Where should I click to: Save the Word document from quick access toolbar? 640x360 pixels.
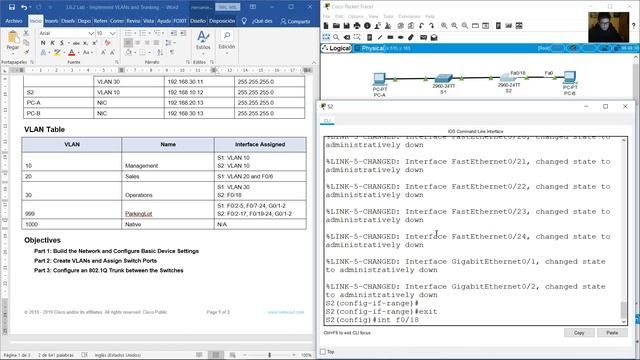click(x=11, y=7)
